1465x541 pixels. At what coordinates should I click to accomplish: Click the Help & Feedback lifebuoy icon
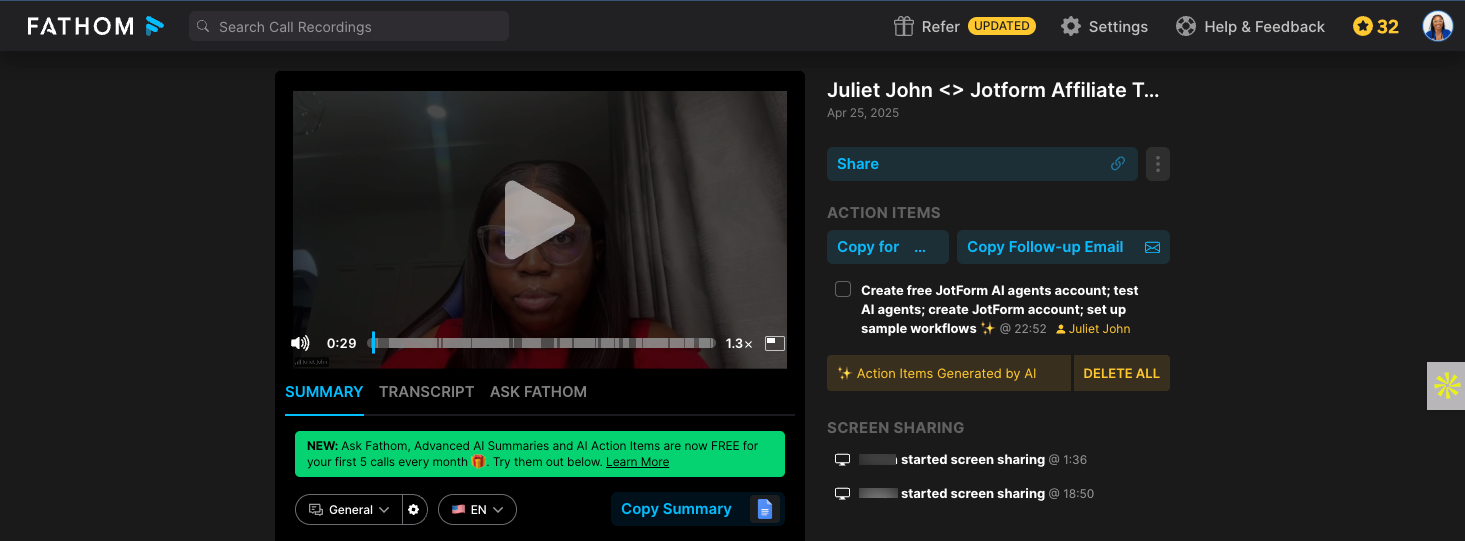(x=1186, y=26)
